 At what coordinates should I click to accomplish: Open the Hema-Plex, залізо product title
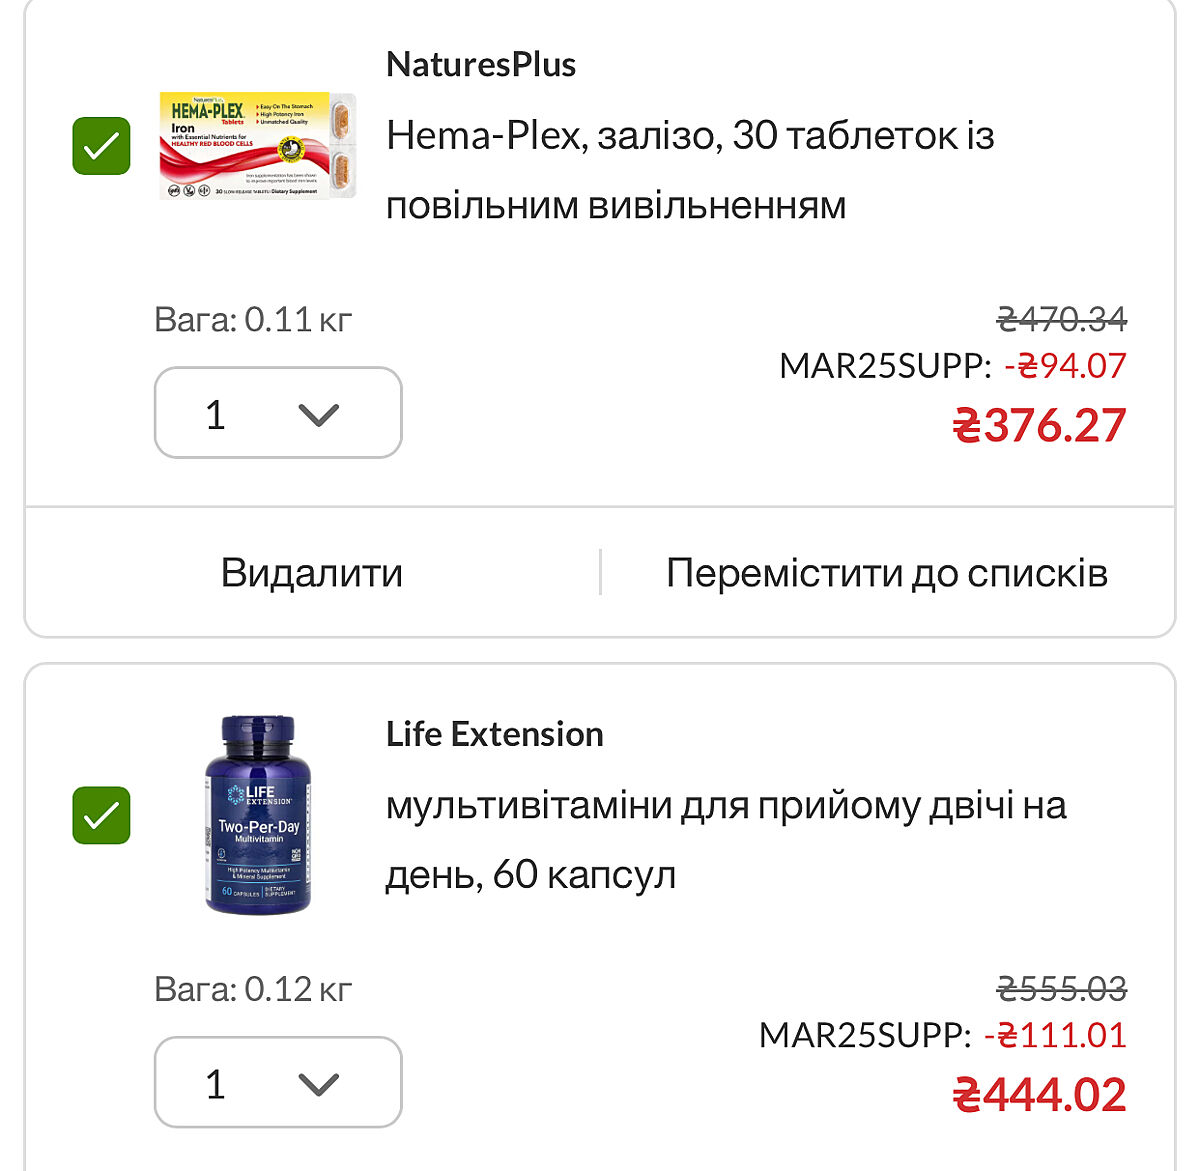click(x=689, y=170)
